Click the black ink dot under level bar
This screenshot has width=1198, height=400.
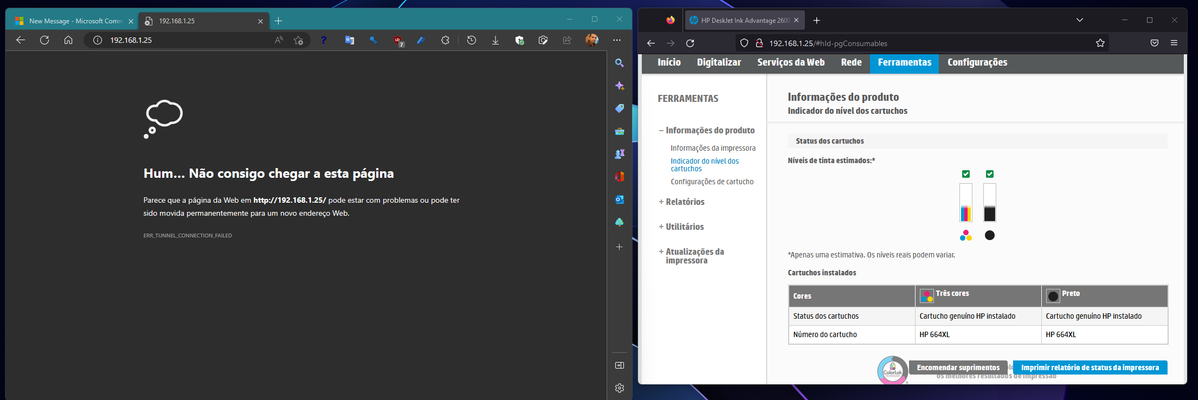pyautogui.click(x=989, y=235)
